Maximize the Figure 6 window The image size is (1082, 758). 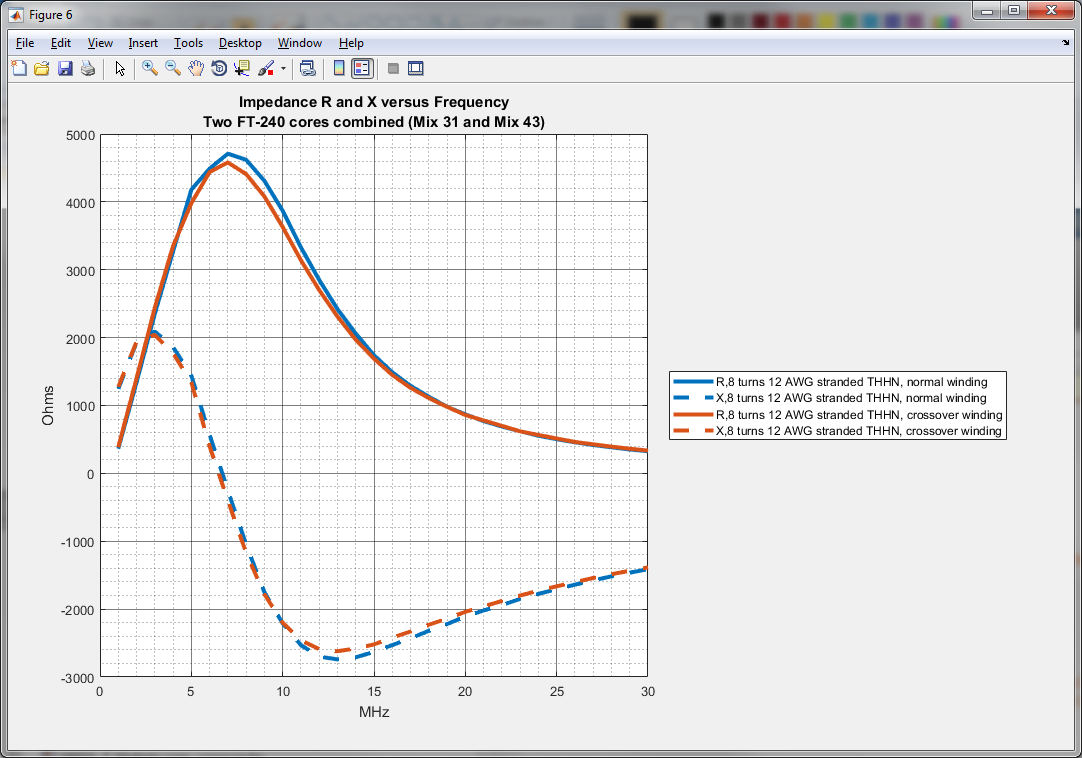pos(1014,10)
